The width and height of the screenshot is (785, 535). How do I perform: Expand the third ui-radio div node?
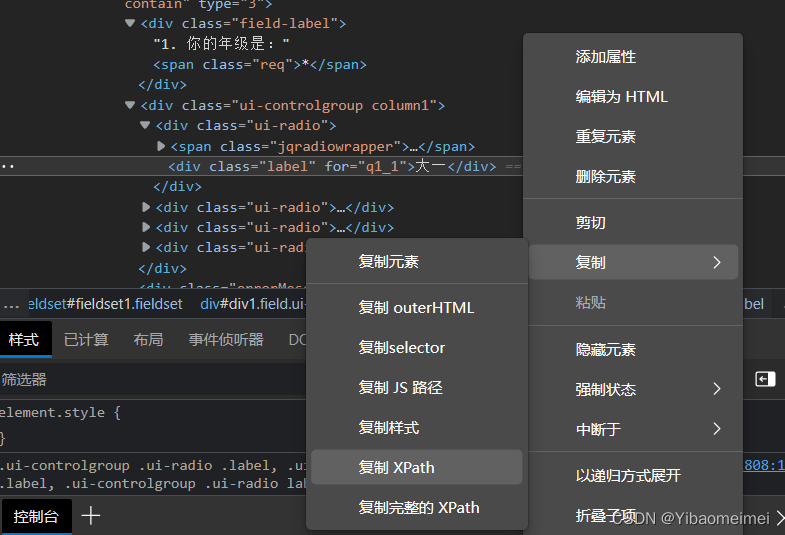146,227
